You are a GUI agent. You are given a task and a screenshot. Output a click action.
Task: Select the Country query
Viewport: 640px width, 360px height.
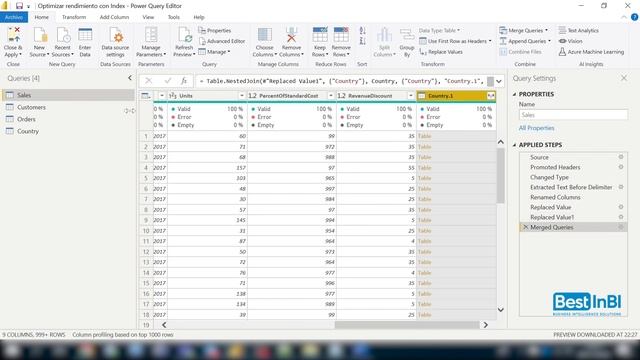(x=68, y=131)
